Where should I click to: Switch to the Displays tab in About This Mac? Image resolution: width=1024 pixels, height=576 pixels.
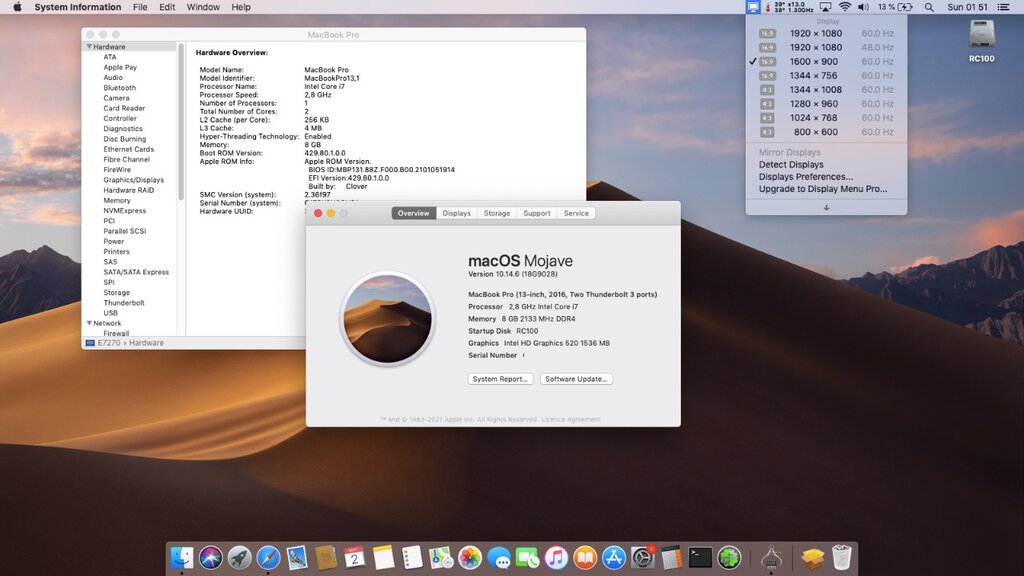(457, 213)
